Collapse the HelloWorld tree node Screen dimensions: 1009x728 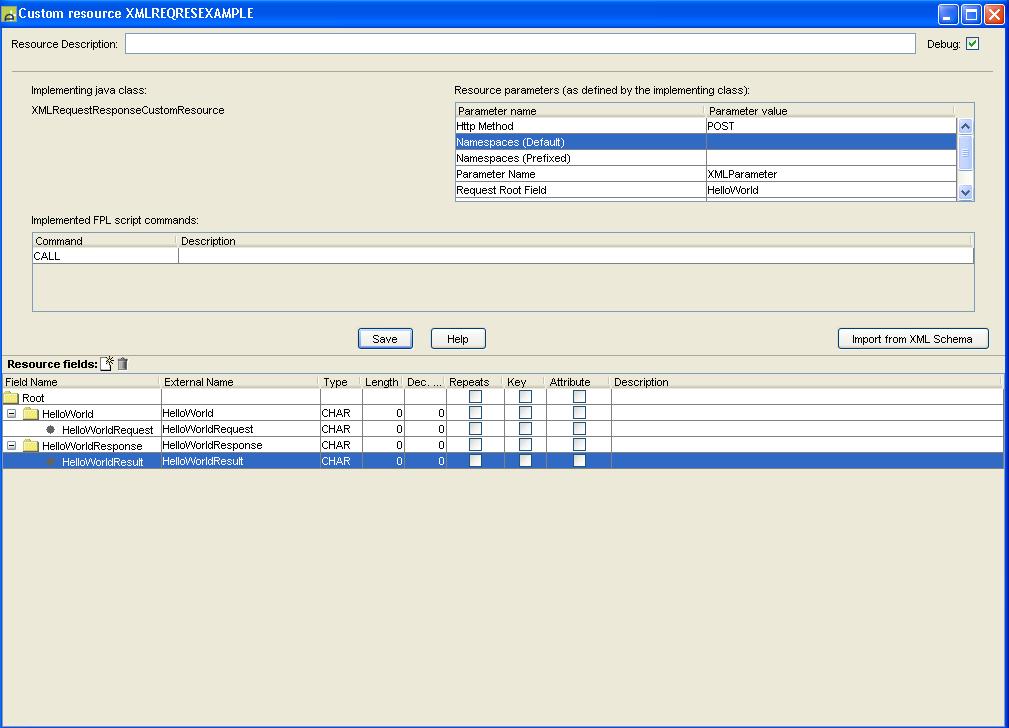12,414
